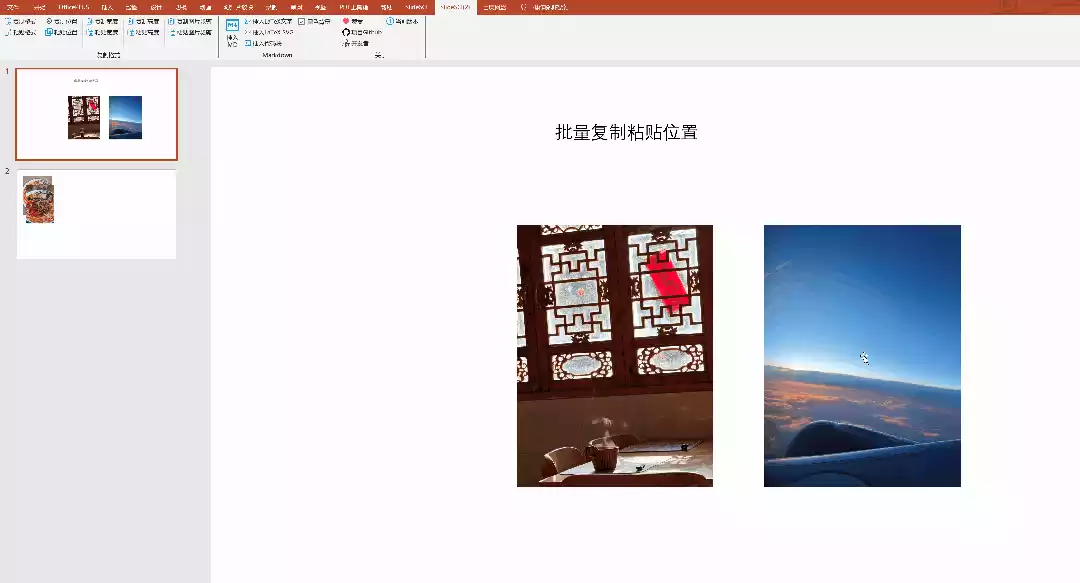The image size is (1080, 583).
Task: Click the insert inline formula text icon
Action: click(x=244, y=20)
